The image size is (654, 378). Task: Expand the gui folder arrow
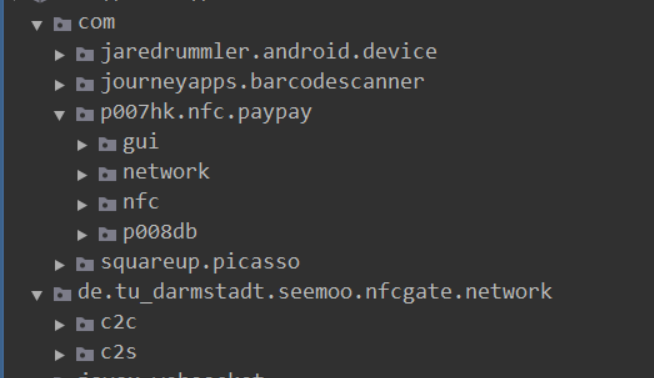pyautogui.click(x=82, y=145)
